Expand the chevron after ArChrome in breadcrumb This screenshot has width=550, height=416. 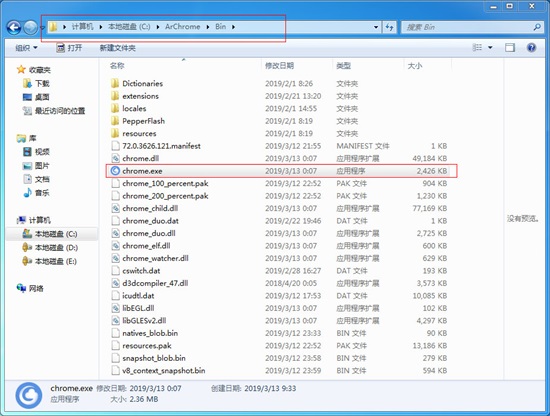pos(207,27)
